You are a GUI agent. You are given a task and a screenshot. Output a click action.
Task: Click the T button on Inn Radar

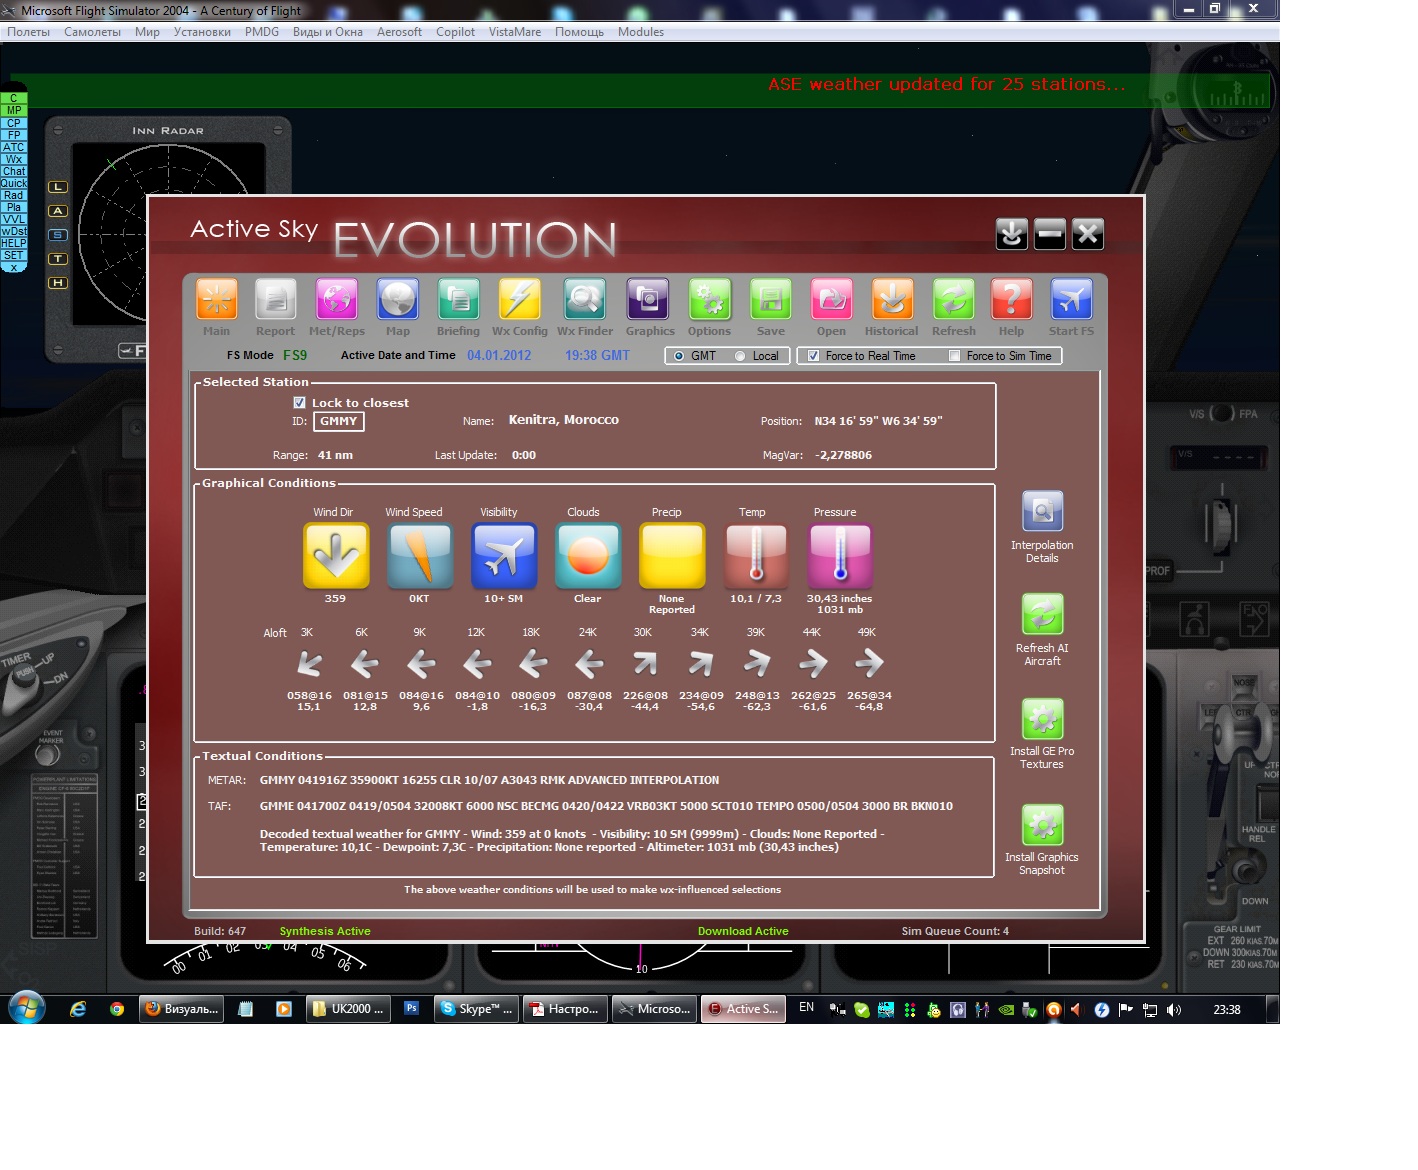coord(58,259)
